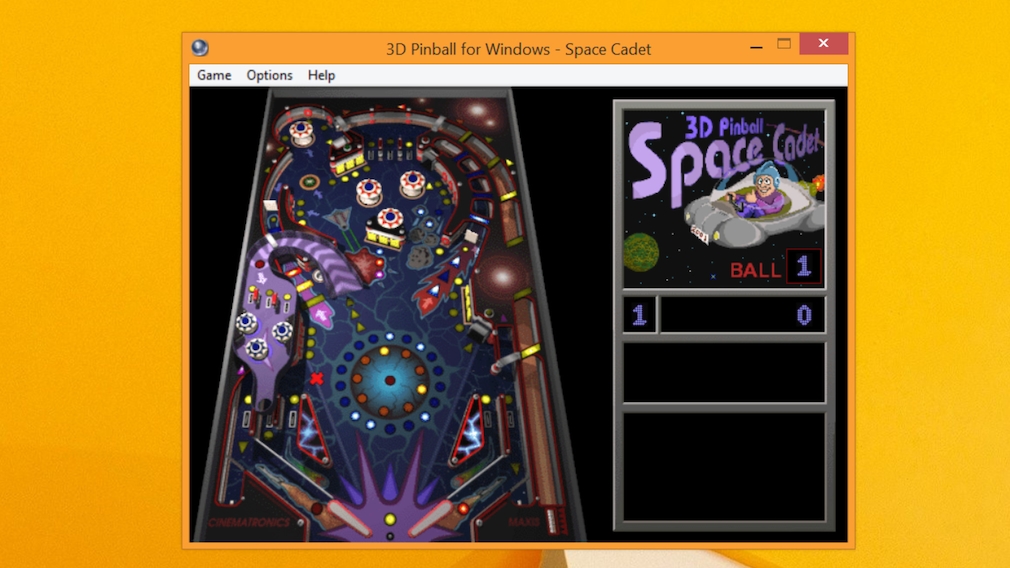
Task: Open the Options menu
Action: coord(269,75)
